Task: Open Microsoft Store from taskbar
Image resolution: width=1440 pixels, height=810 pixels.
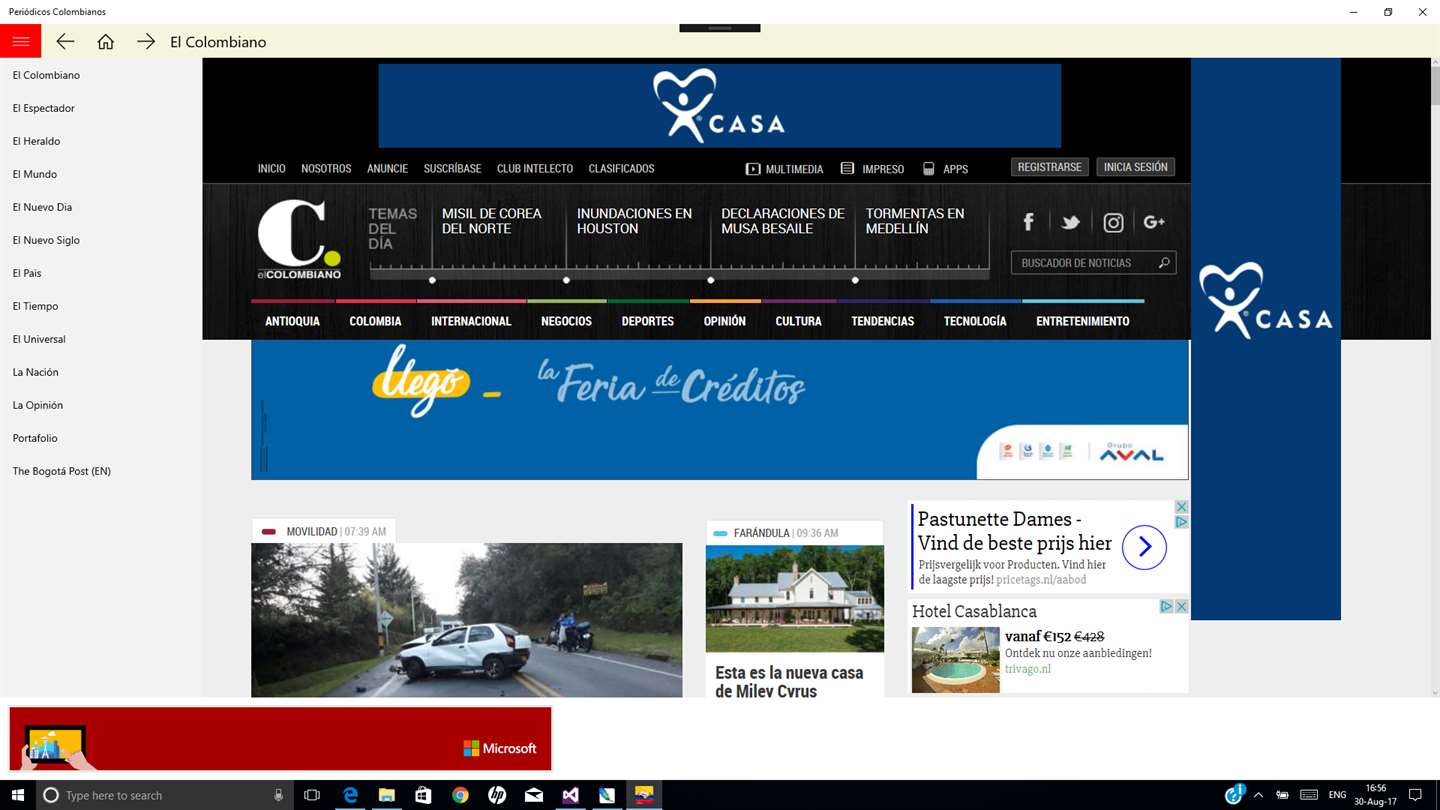Action: (423, 795)
